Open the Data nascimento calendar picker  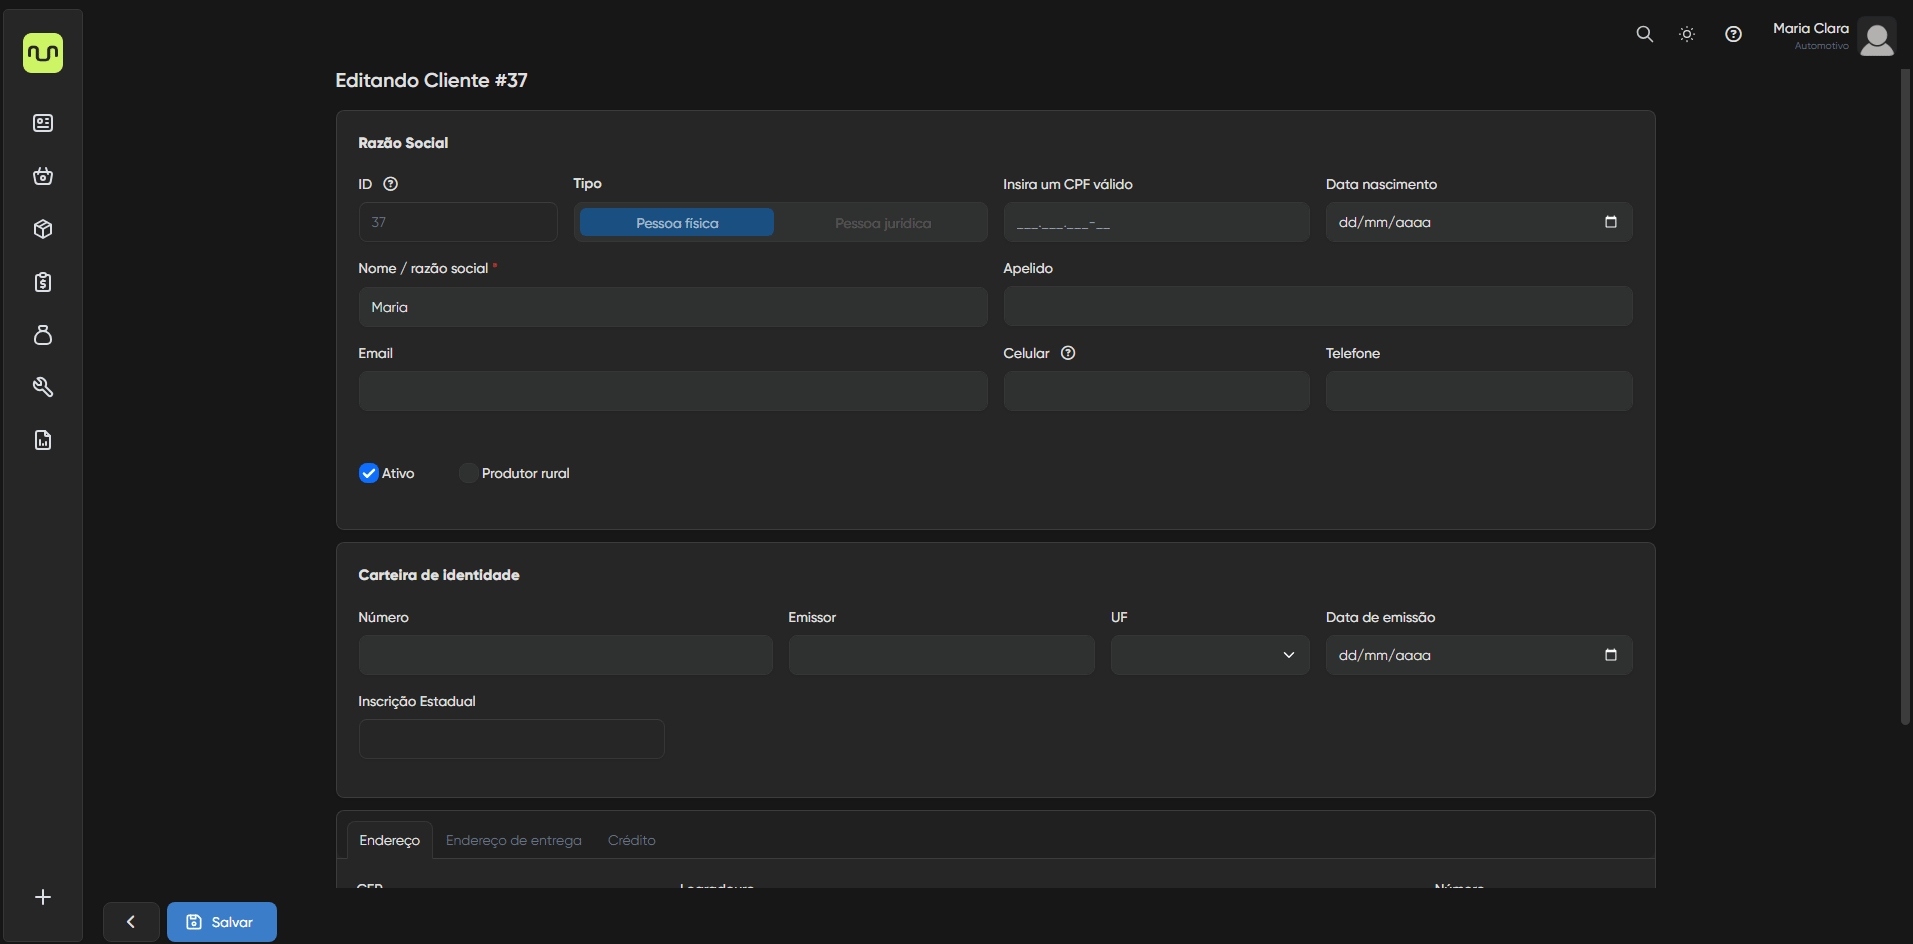(x=1610, y=222)
